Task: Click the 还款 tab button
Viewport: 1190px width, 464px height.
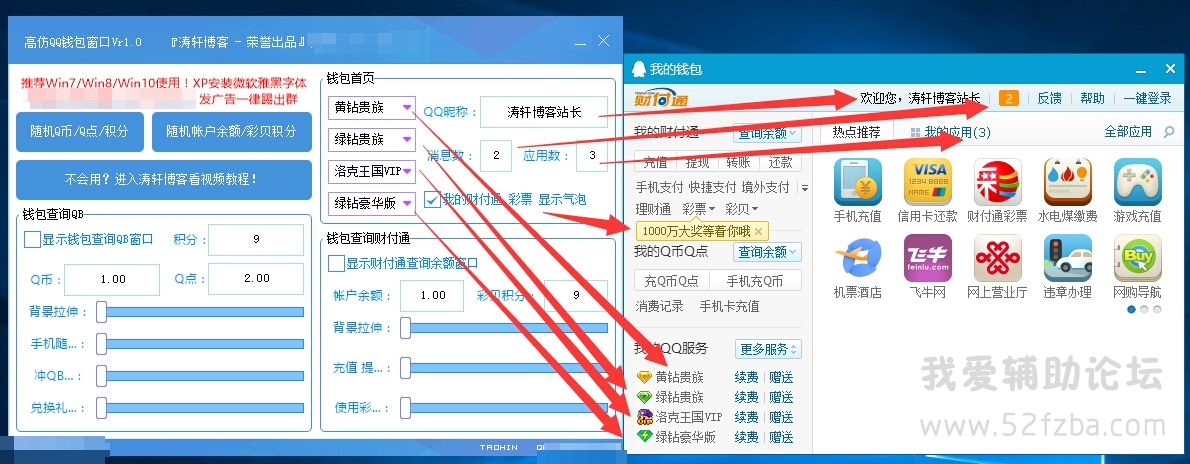Action: point(779,162)
